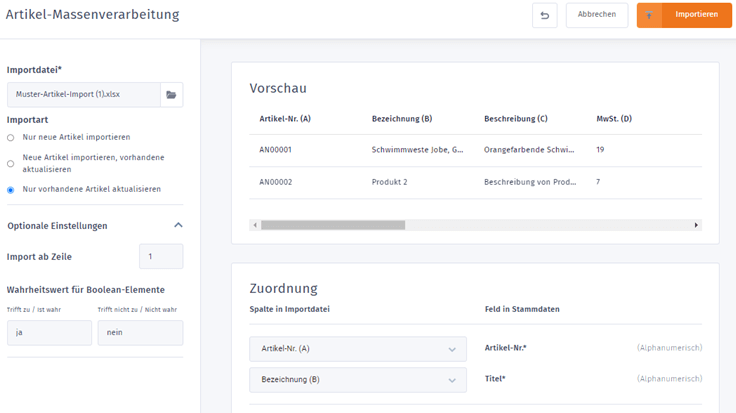This screenshot has width=736, height=413.
Task: Click the 'Beschreibung (C)' preview column header
Action: (x=516, y=119)
